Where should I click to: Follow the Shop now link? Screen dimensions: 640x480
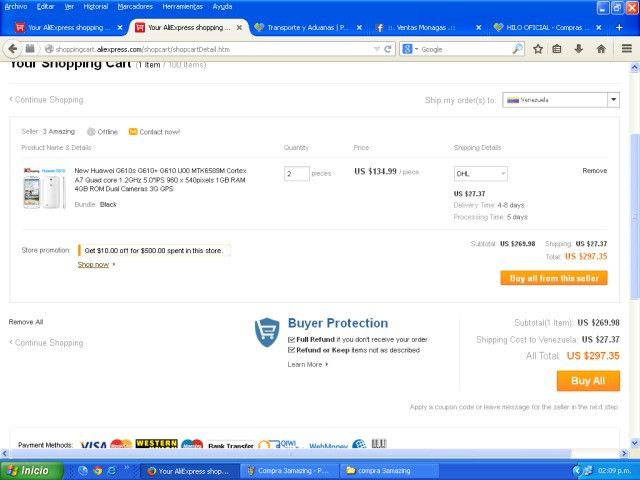[x=93, y=264]
